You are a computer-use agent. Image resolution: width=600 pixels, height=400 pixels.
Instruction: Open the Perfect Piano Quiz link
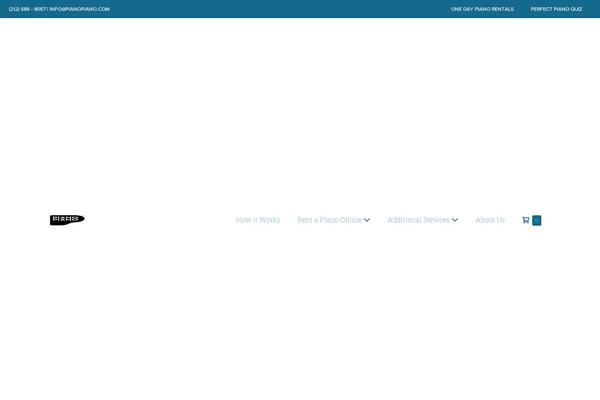click(x=556, y=9)
